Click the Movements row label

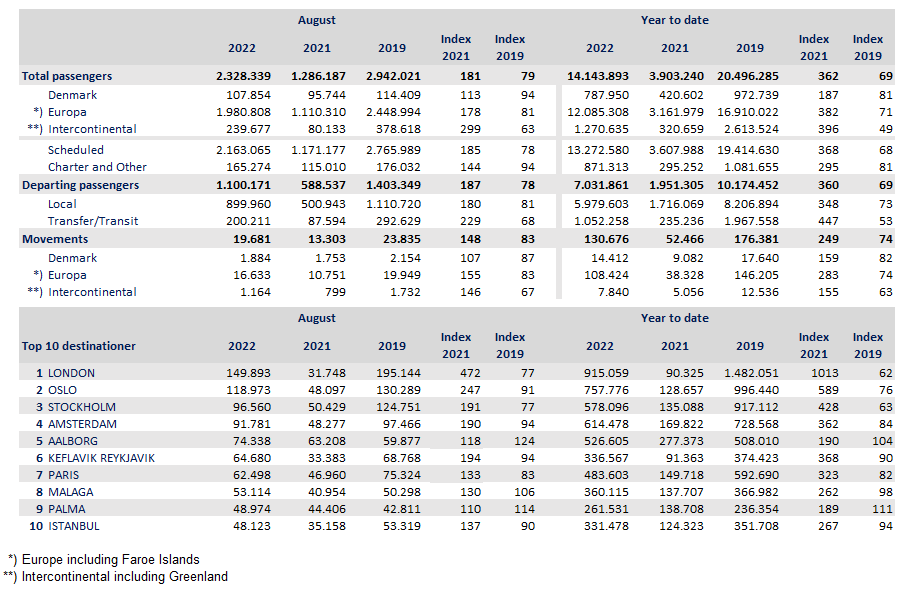pyautogui.click(x=55, y=239)
